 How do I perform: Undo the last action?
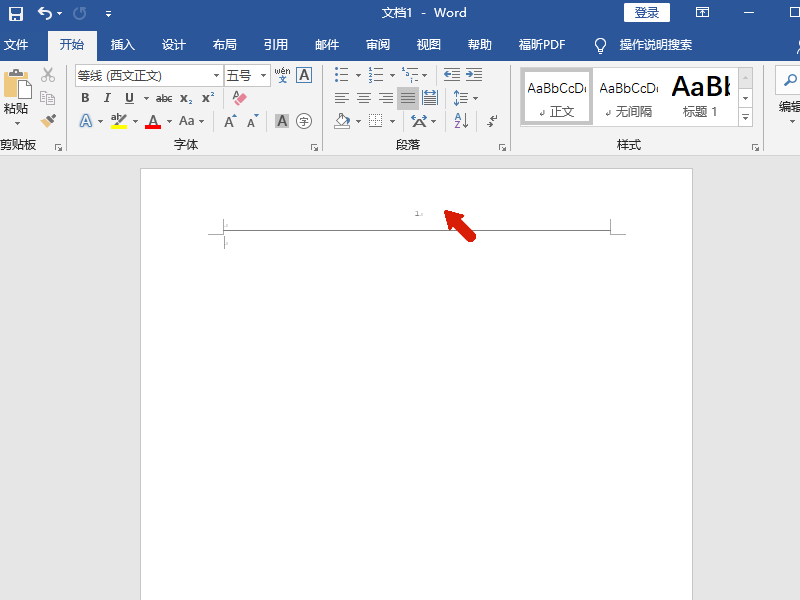[x=44, y=13]
